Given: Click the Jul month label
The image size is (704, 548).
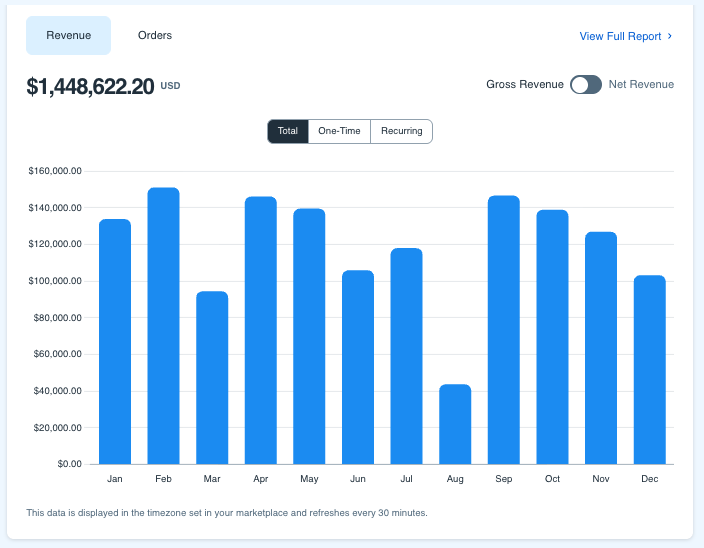Looking at the screenshot, I should pos(406,479).
